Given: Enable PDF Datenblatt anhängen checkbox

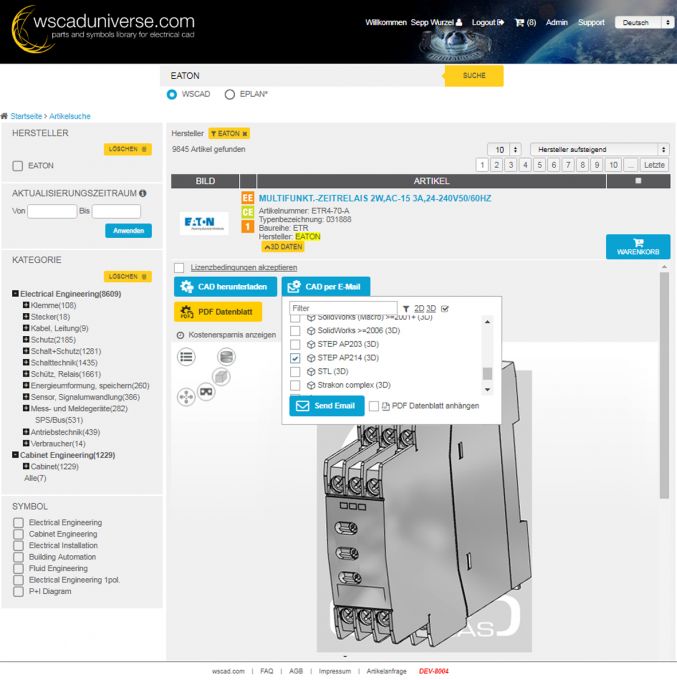Looking at the screenshot, I should click(373, 406).
